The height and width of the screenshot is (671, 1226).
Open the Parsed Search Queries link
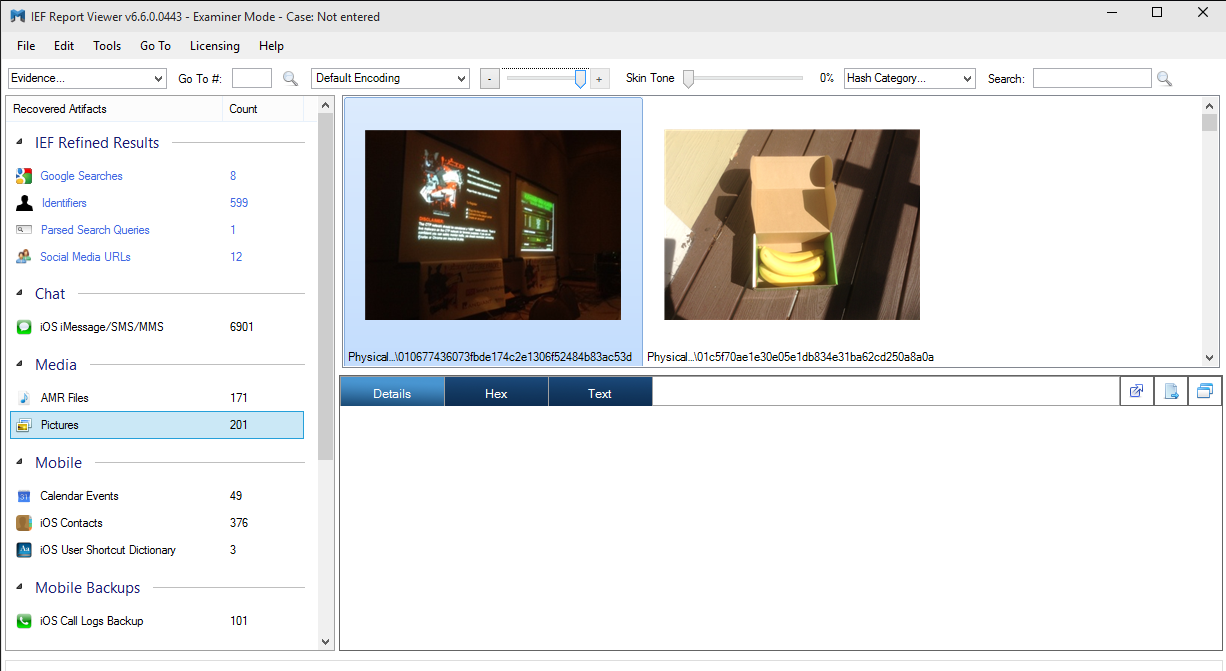95,230
